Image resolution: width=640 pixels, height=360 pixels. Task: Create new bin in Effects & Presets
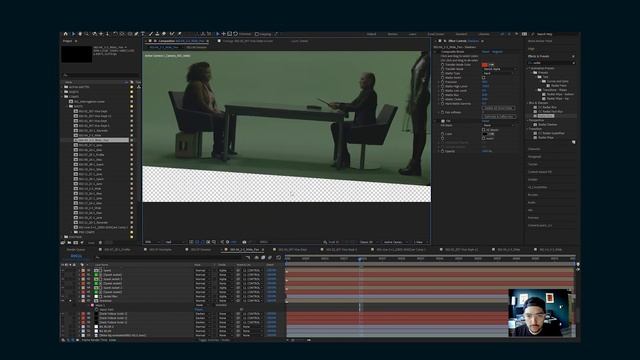[573, 142]
